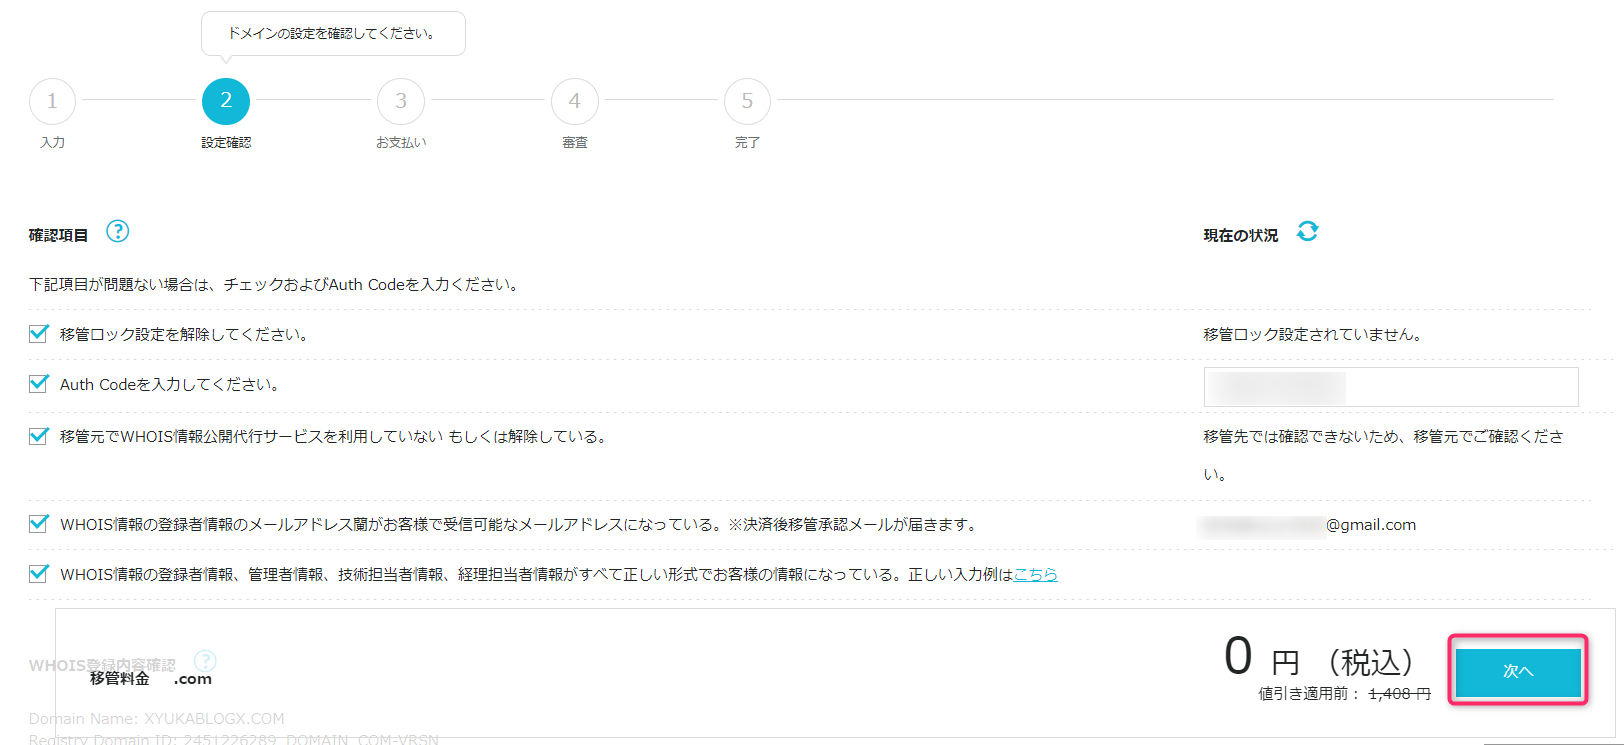The image size is (1624, 745).
Task: Click step 5 完了 circle
Action: click(x=747, y=101)
